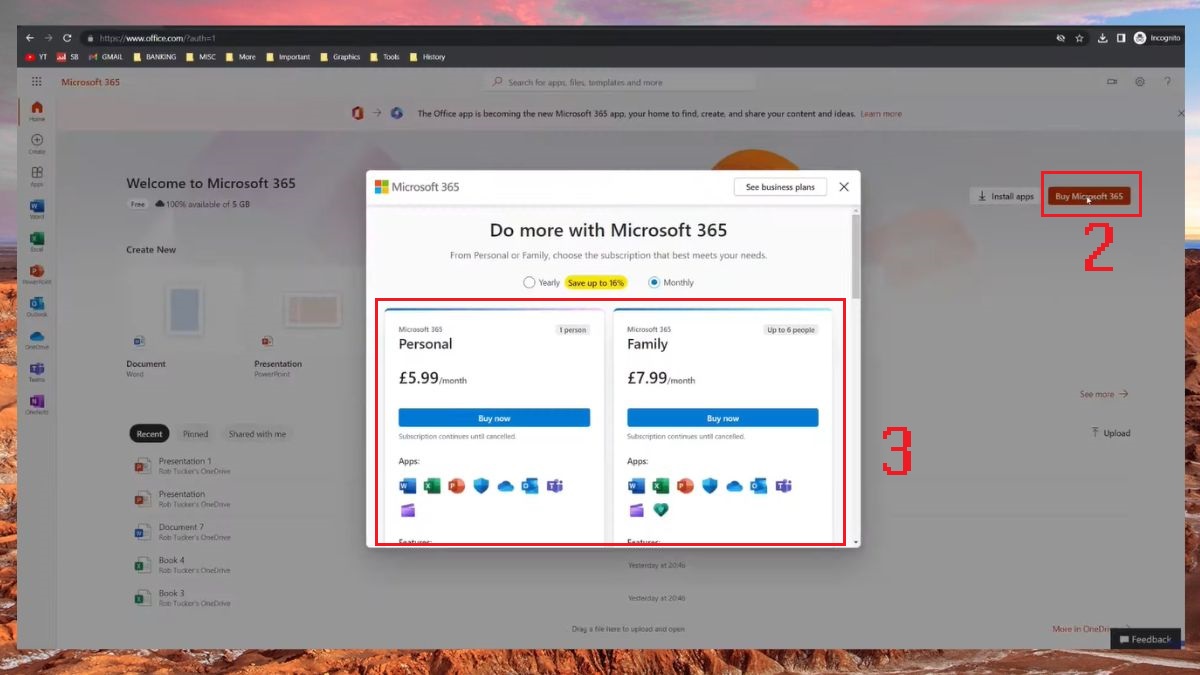Screen dimensions: 1200x675
Task: Launch Excel from the left sidebar
Action: tap(37, 241)
